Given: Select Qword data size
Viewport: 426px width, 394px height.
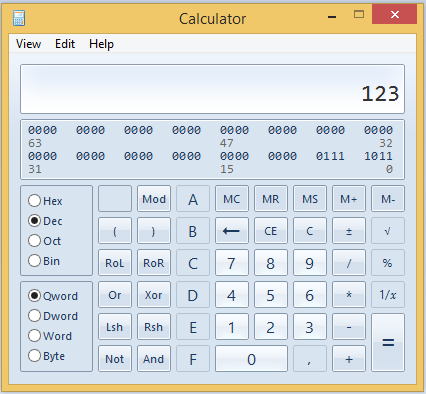Looking at the screenshot, I should click(53, 296).
